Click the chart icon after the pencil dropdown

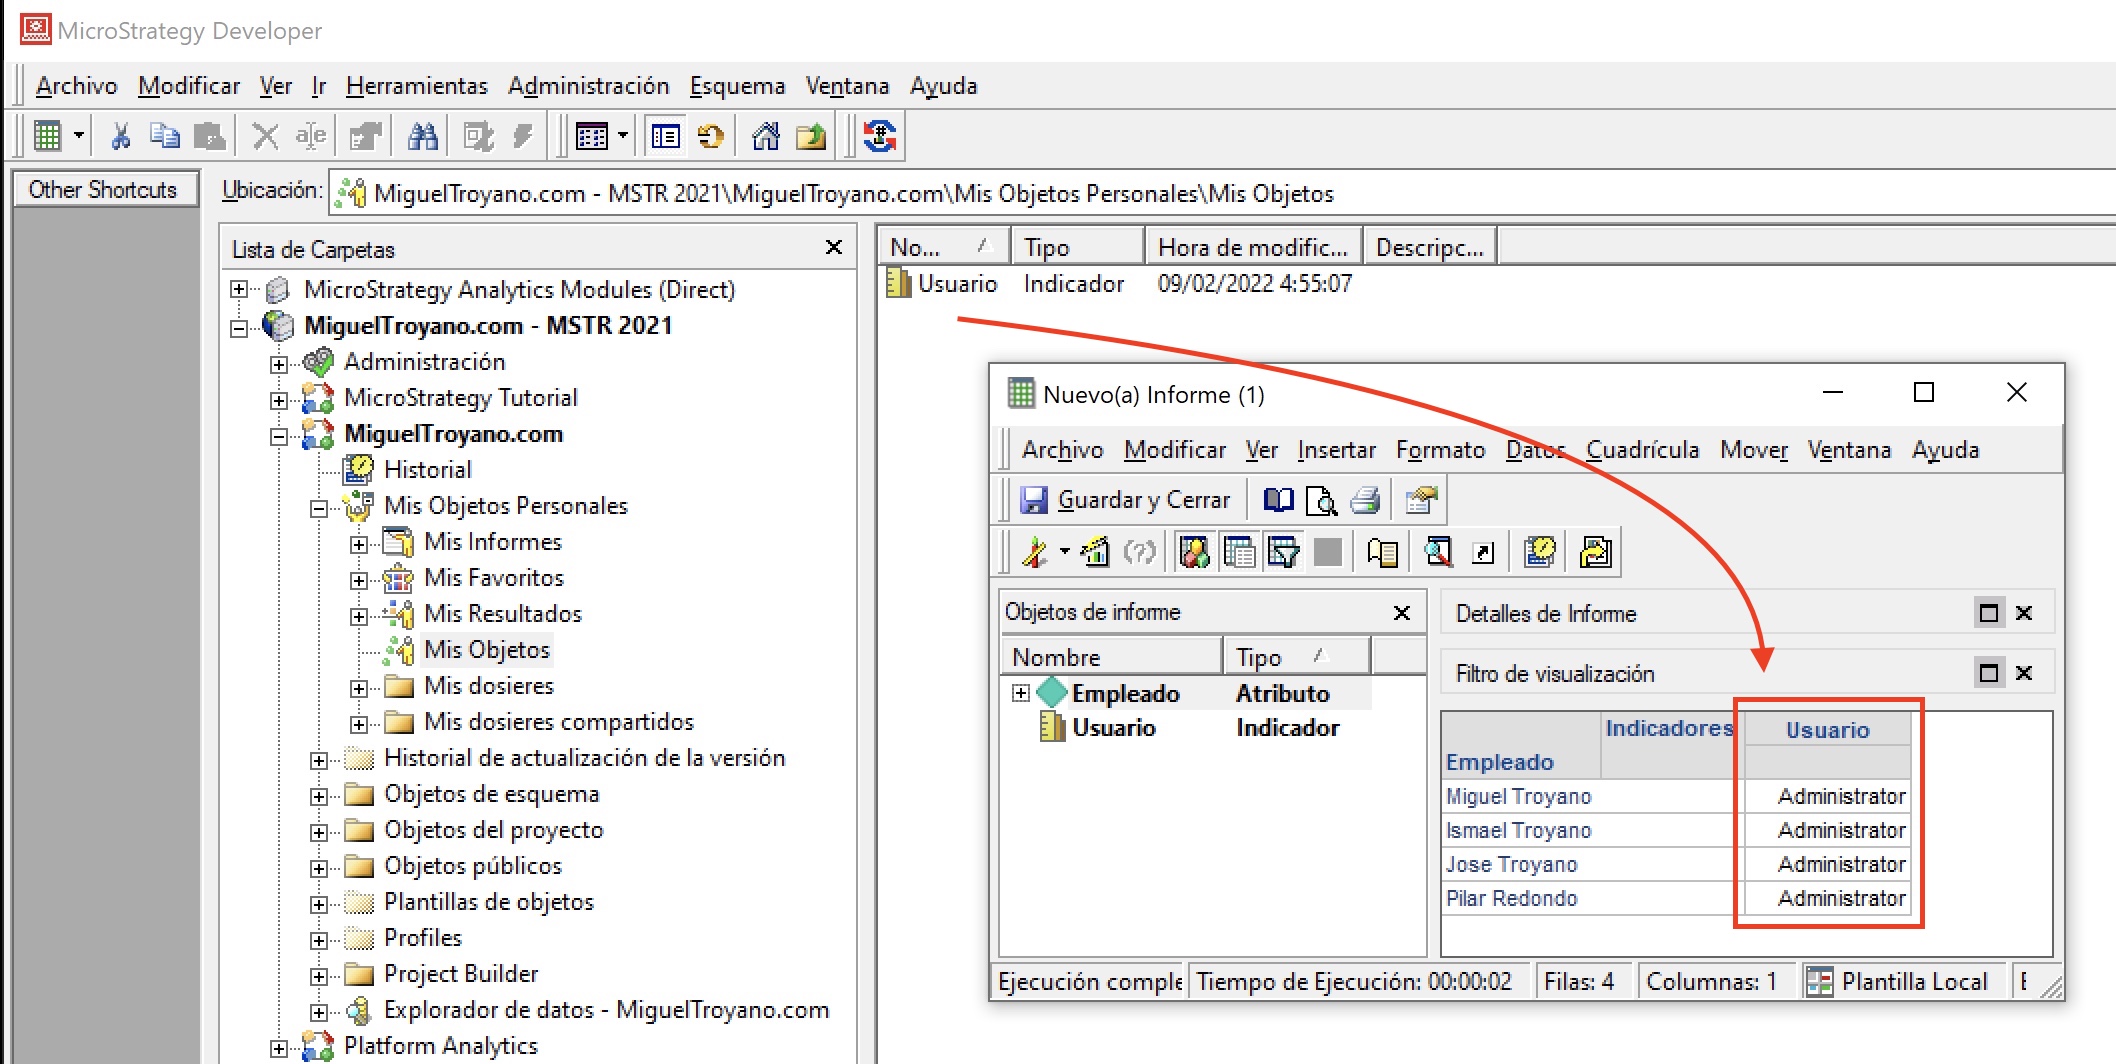coord(1095,551)
